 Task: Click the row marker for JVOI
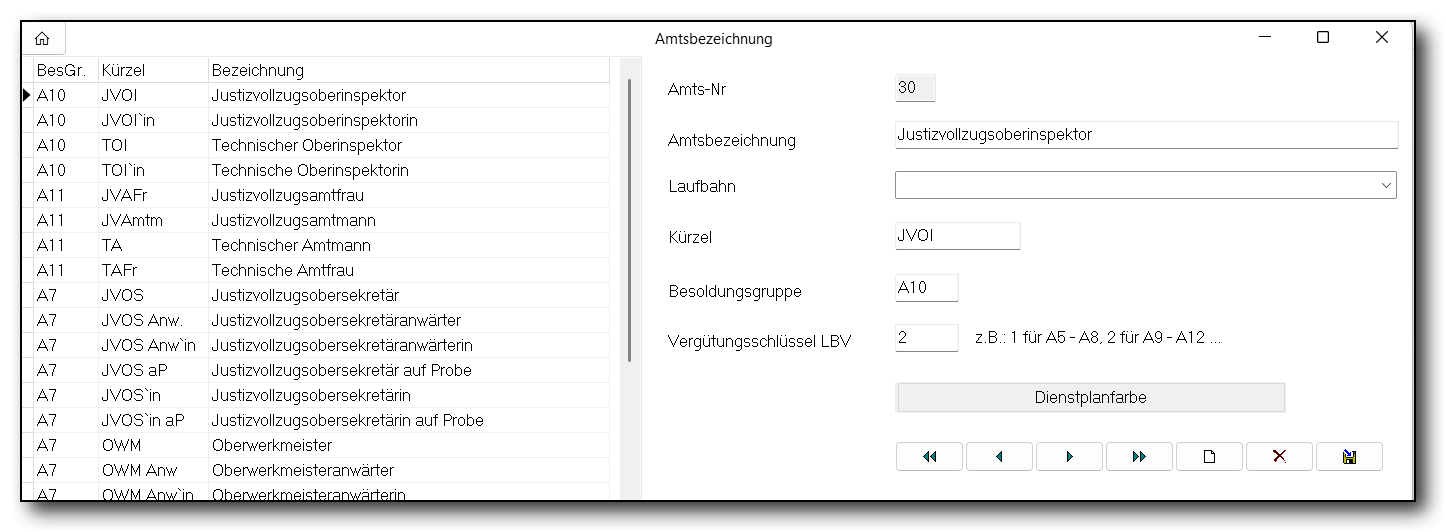click(27, 95)
